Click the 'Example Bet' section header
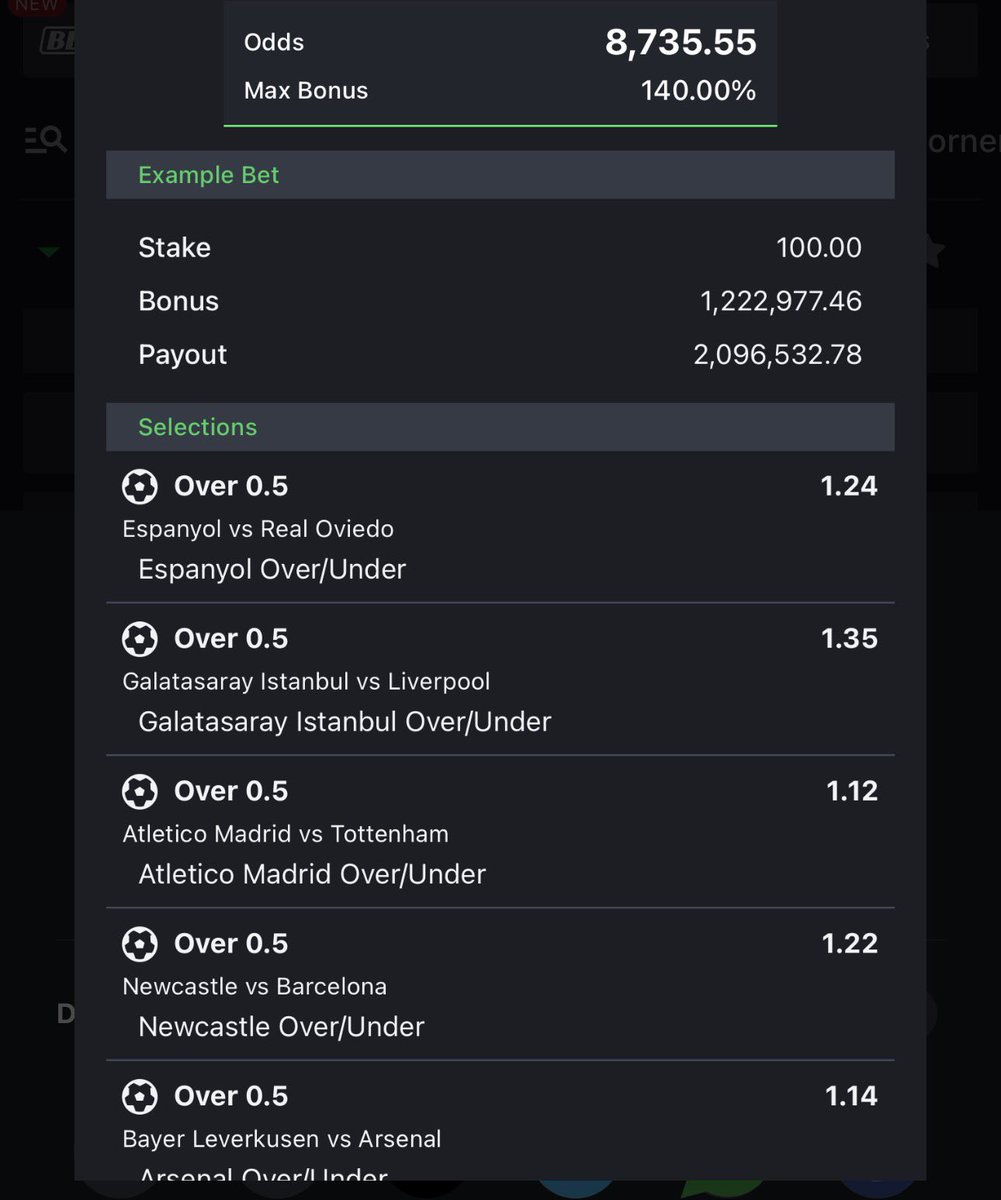1001x1200 pixels. 500,175
